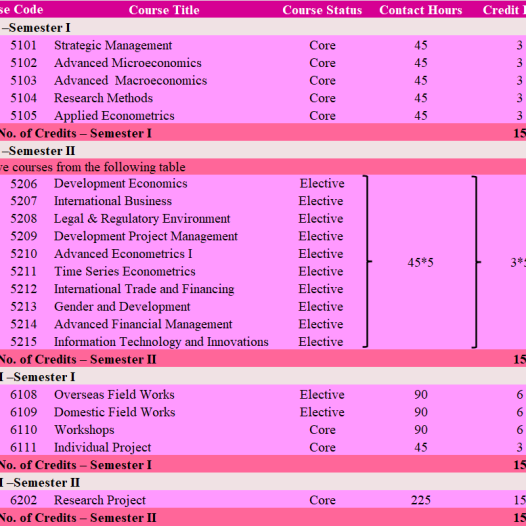The image size is (526, 526).
Task: Click contact hours "90" for Domestic Field Works
Action: (x=421, y=412)
